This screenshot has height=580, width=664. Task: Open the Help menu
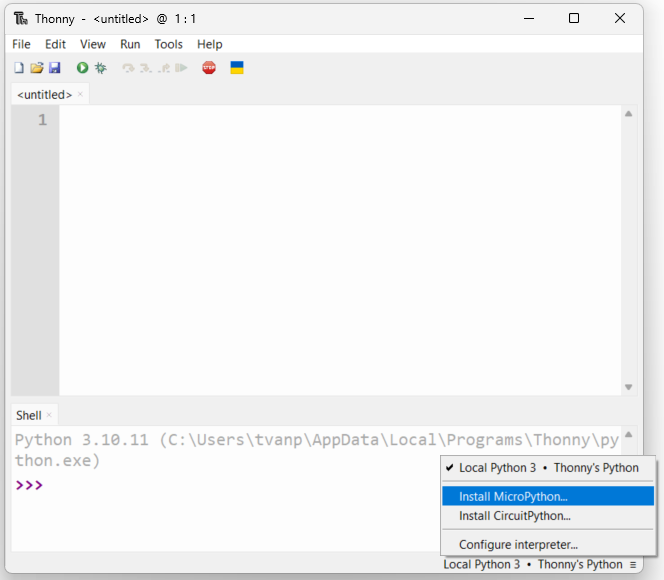tap(210, 44)
